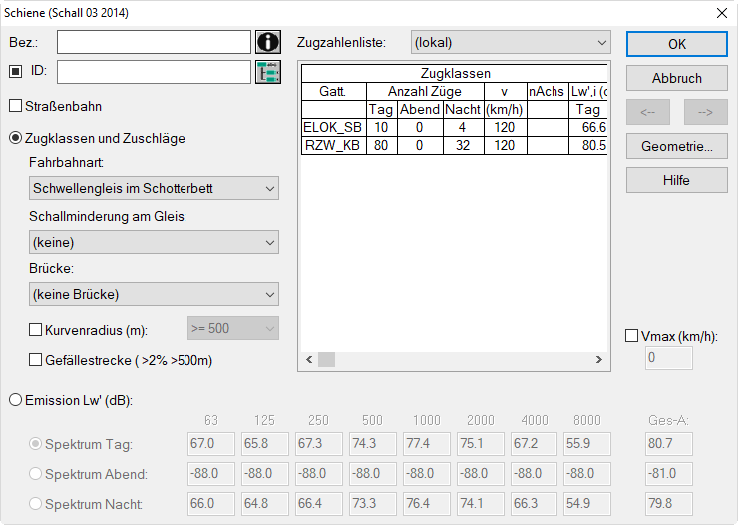
Task: Click Tag count 80 for RZW_KB
Action: (382, 145)
